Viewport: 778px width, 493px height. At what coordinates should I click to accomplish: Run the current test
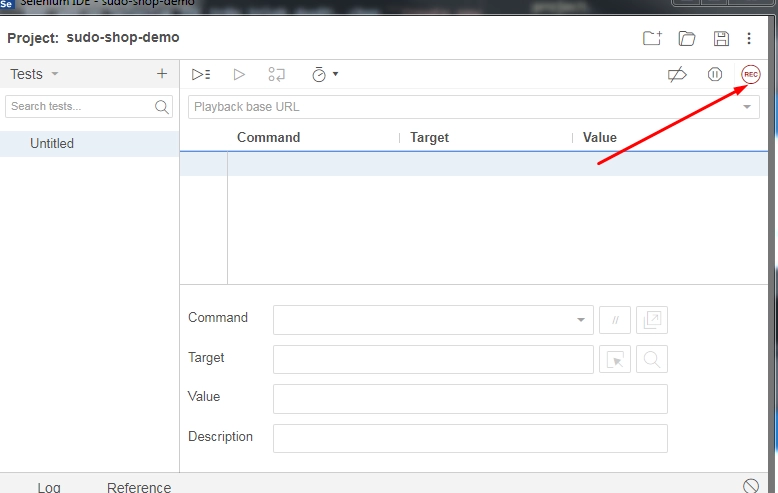(x=239, y=74)
